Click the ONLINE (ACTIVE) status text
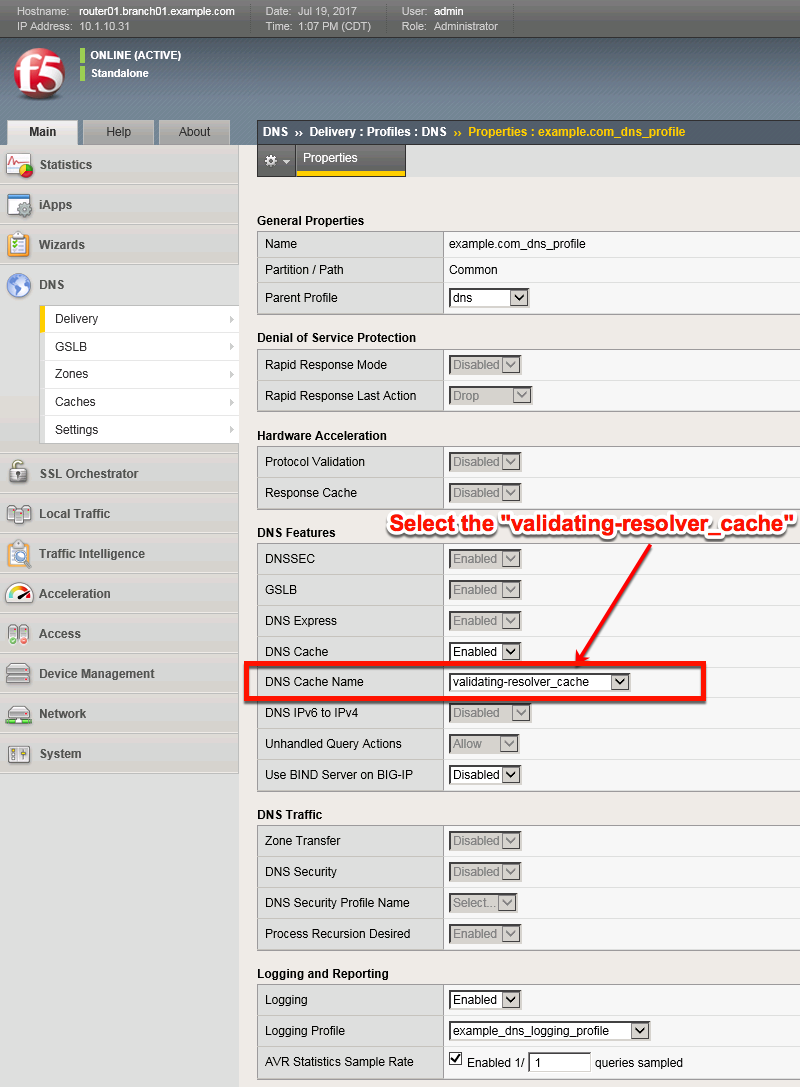This screenshot has width=800, height=1087. [136, 55]
